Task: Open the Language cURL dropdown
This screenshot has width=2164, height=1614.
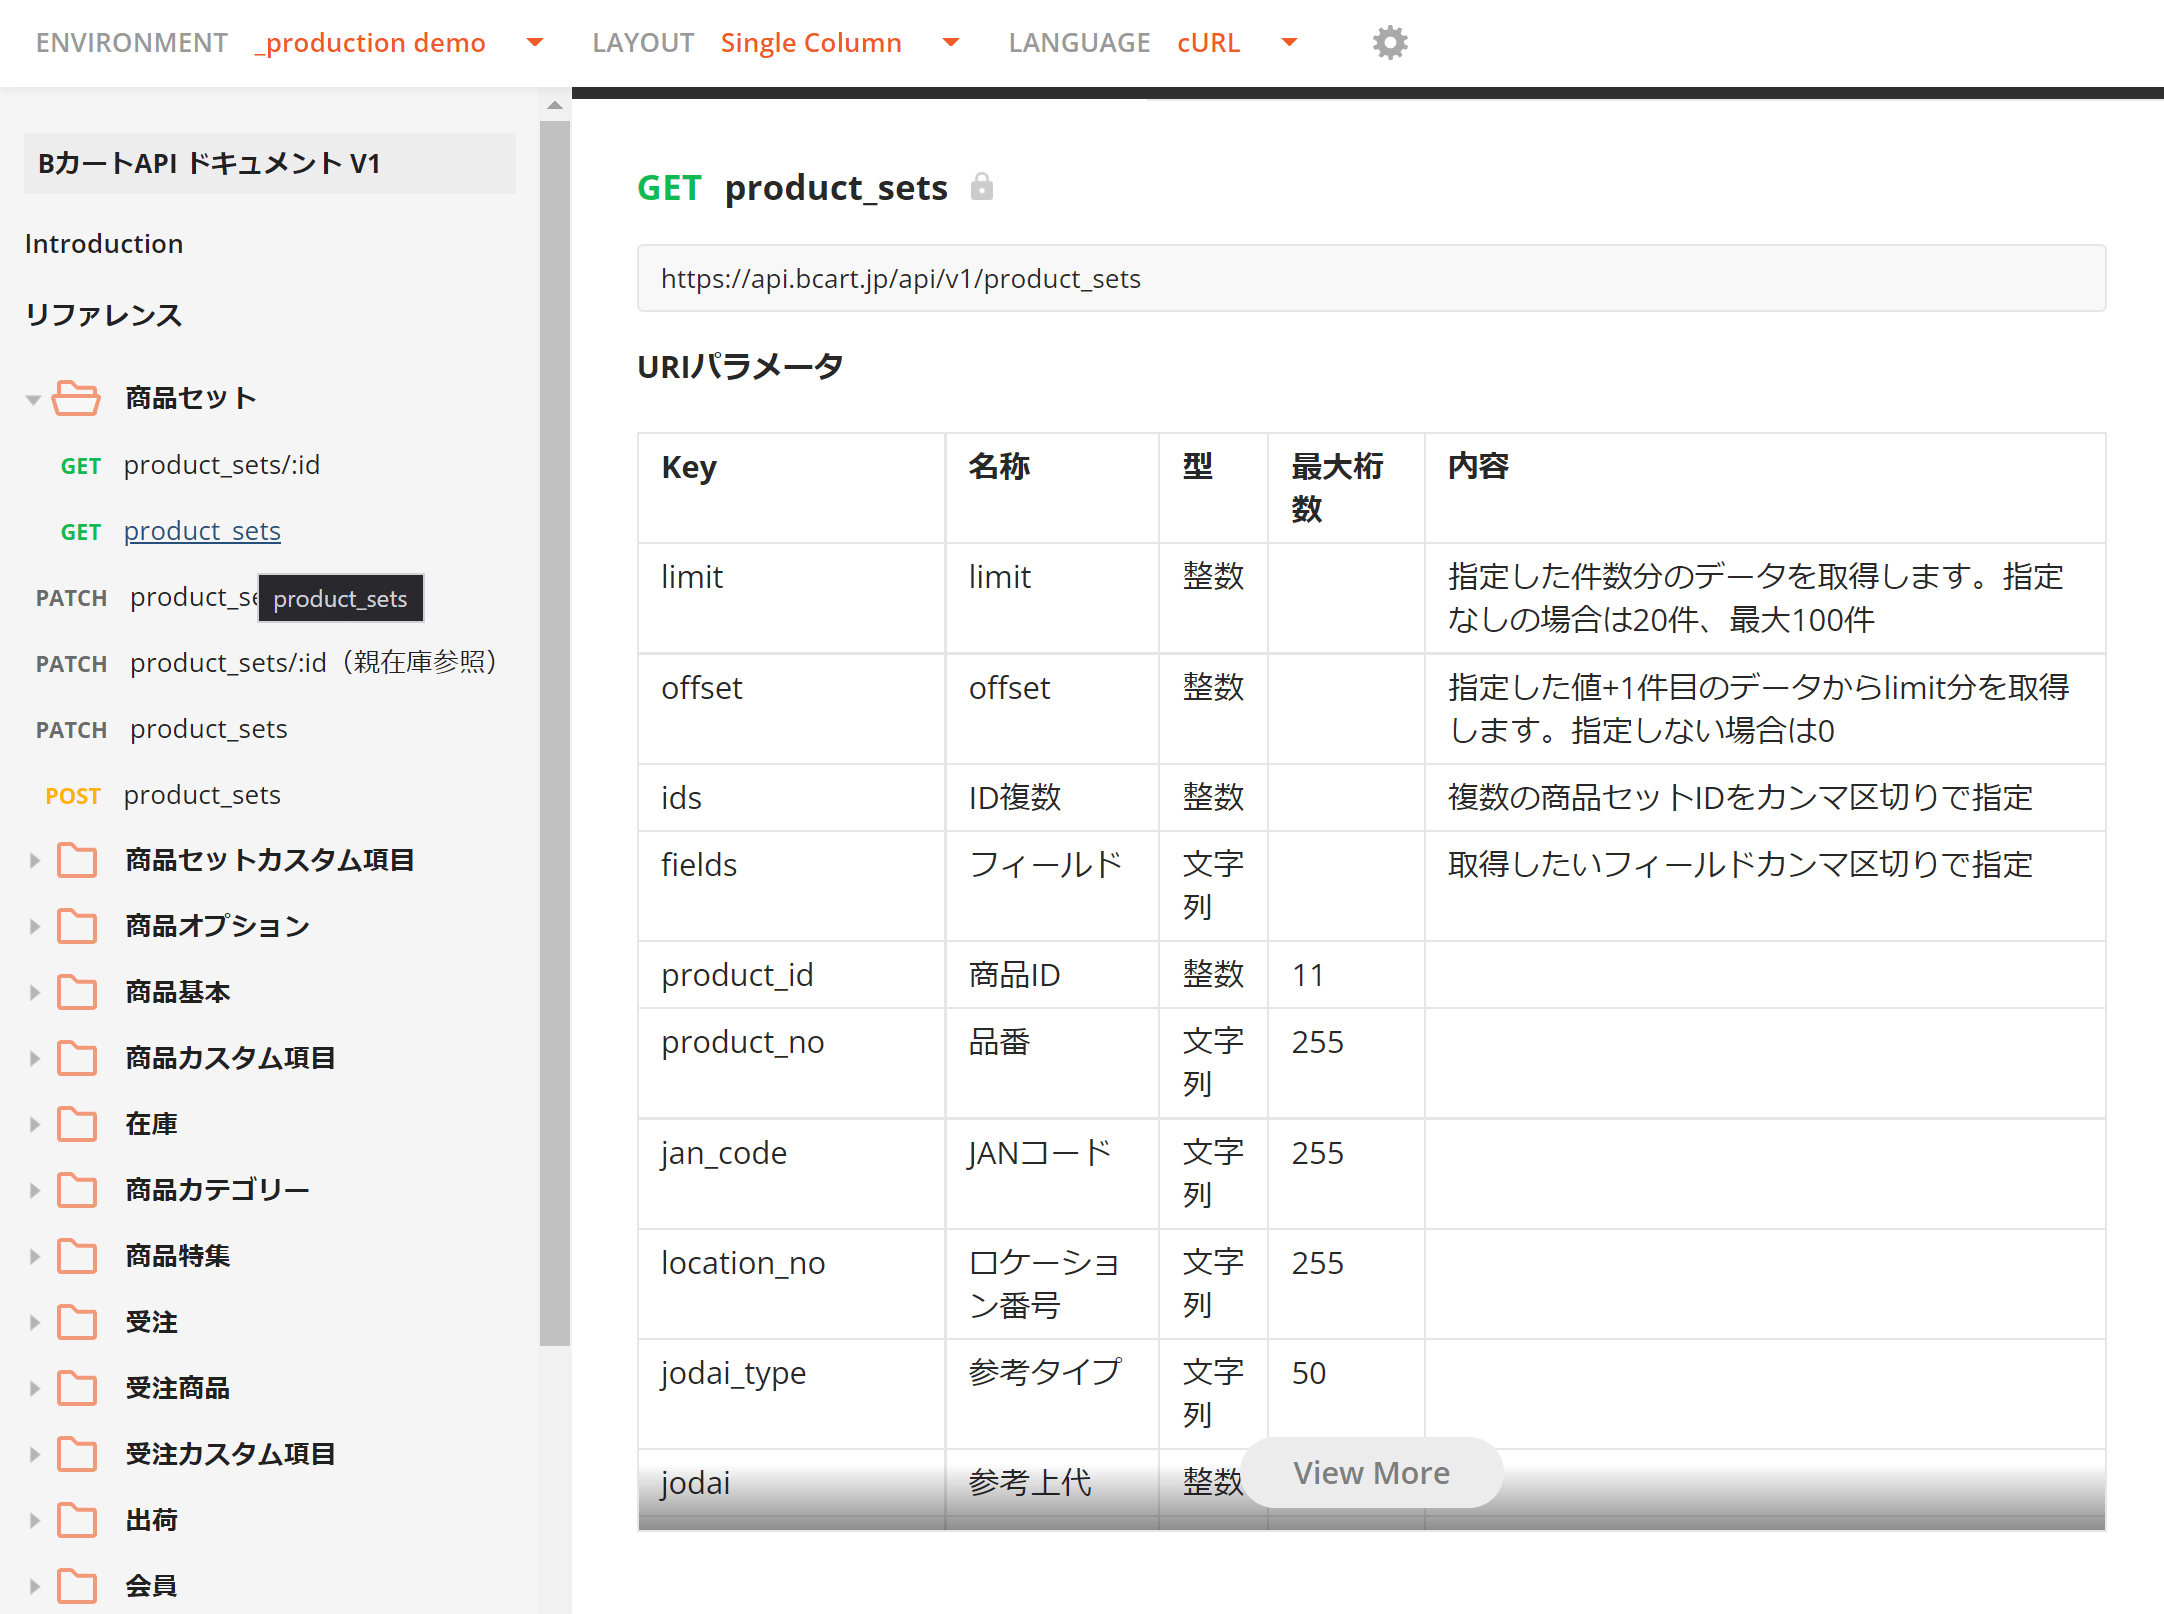Action: pos(1289,43)
